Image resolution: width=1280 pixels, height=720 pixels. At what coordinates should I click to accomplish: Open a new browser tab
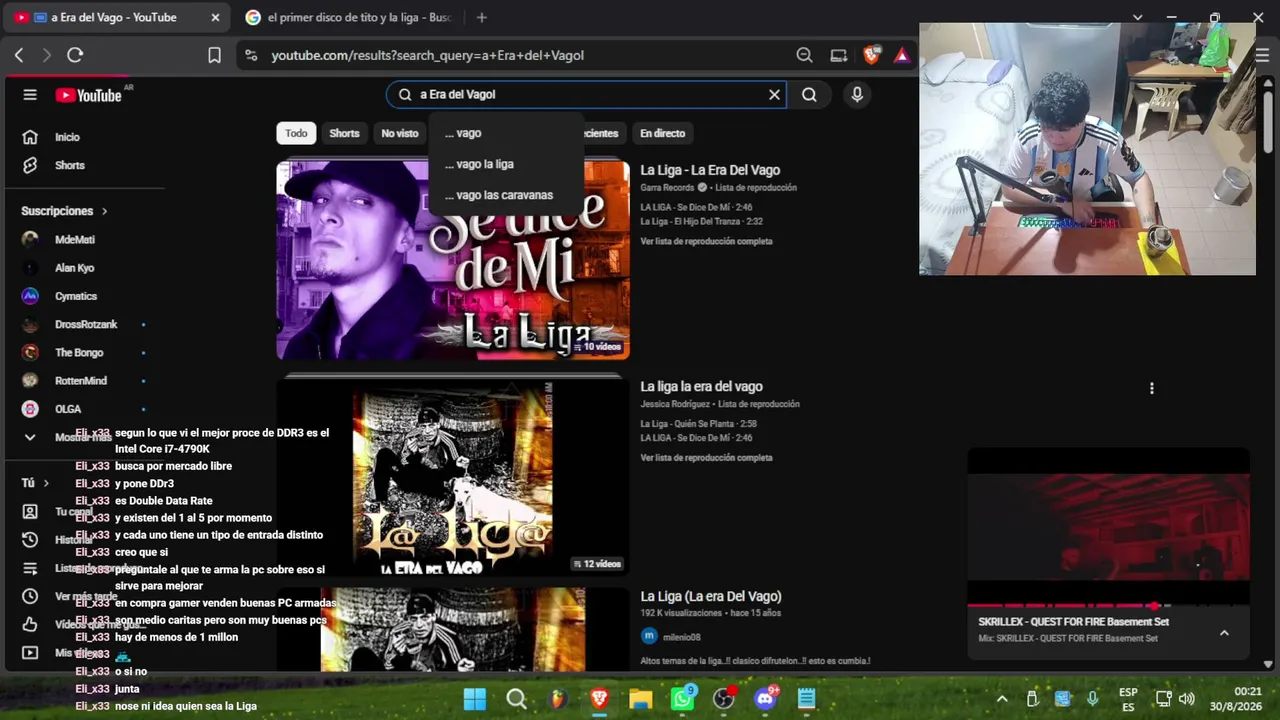(481, 17)
